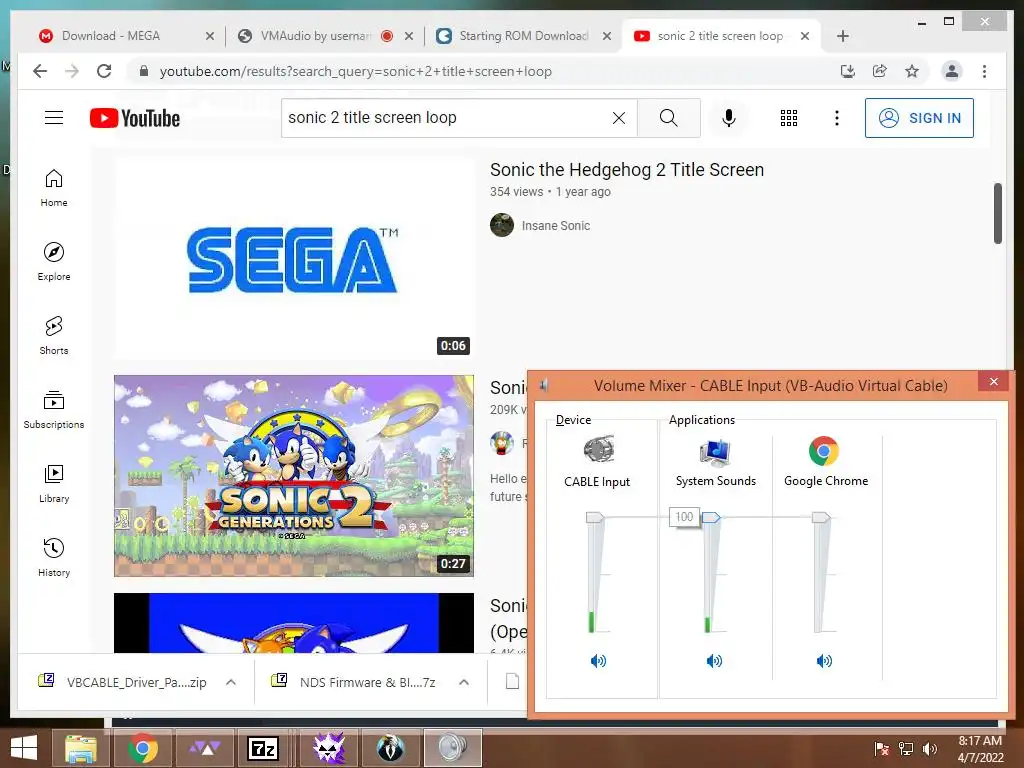Mute CABLE Input device
Screen dimensions: 1024x768
point(598,661)
